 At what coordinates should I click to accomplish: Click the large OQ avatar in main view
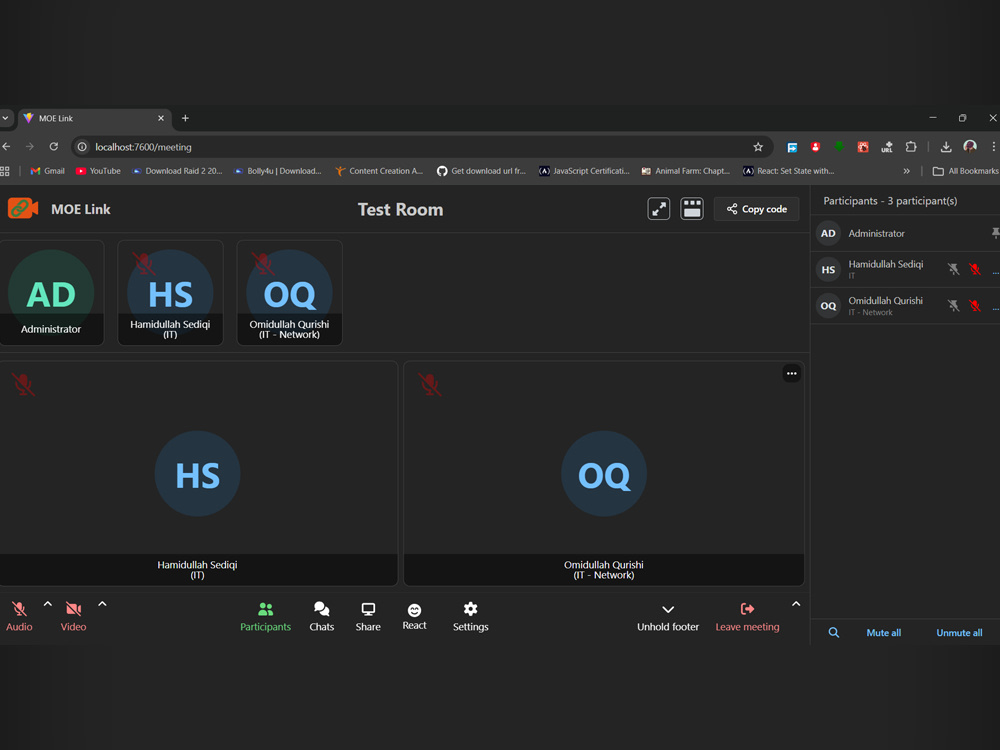pos(604,474)
